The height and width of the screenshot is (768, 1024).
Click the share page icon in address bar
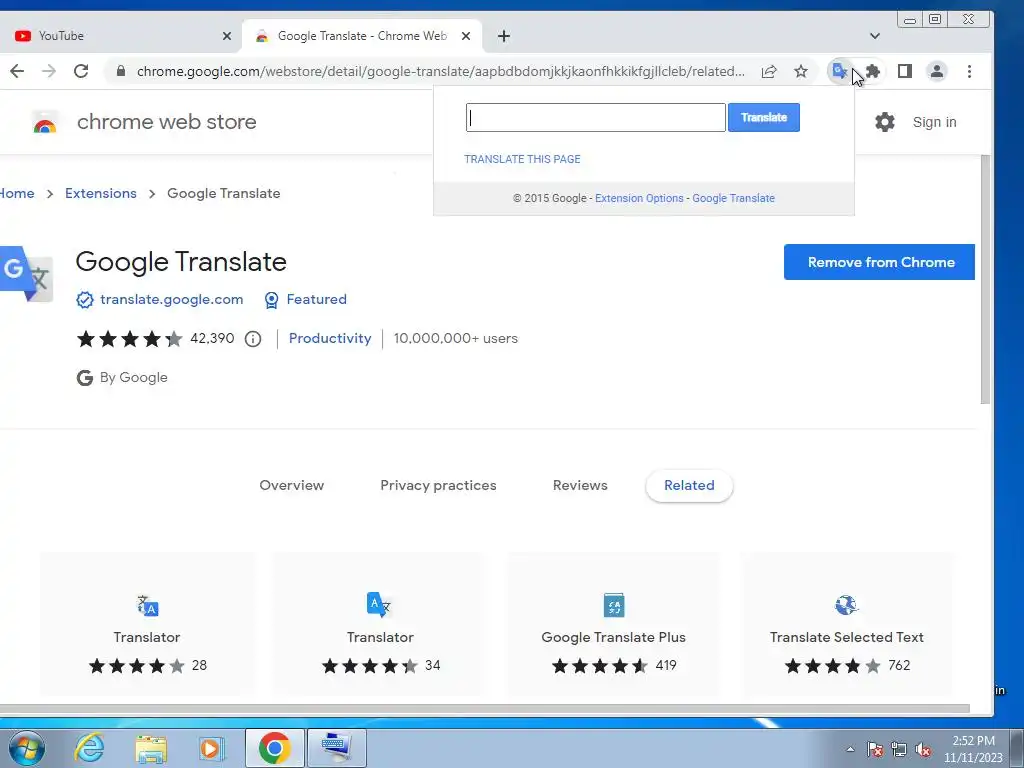pyautogui.click(x=769, y=71)
